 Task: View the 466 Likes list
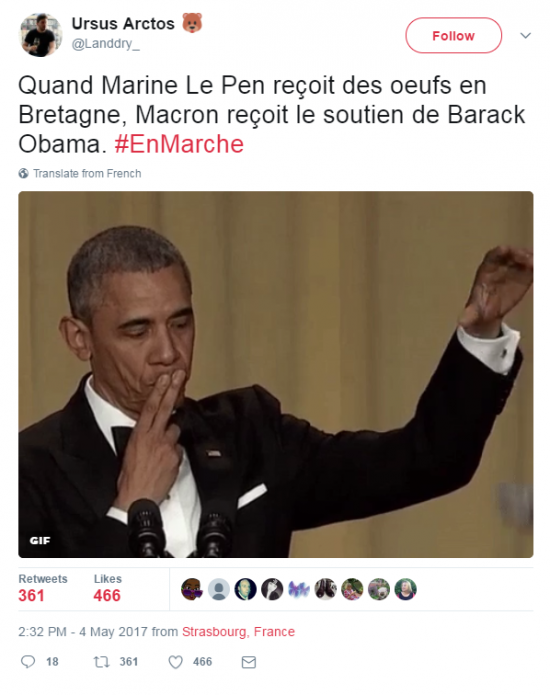[x=107, y=589]
